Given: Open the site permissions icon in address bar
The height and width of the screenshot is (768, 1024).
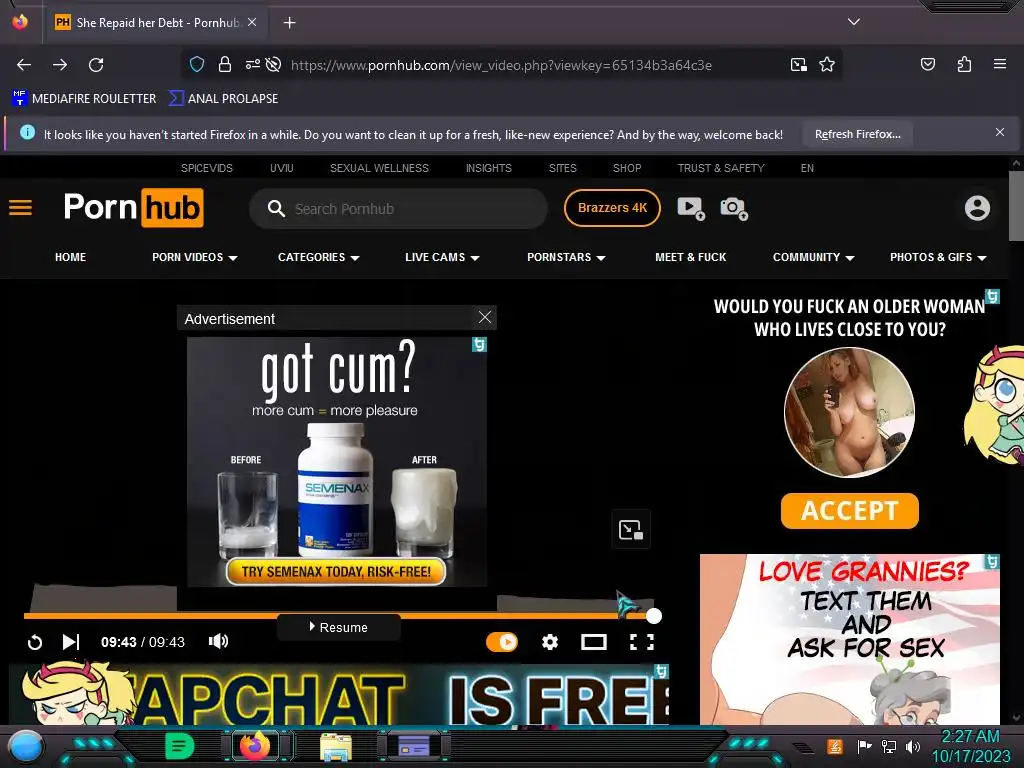Looking at the screenshot, I should [253, 64].
